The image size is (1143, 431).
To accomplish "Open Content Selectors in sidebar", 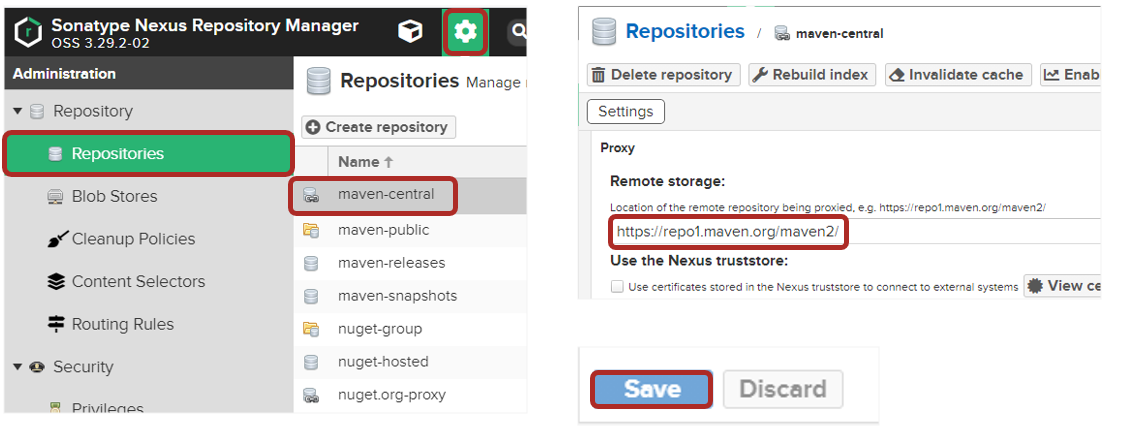I will (138, 282).
